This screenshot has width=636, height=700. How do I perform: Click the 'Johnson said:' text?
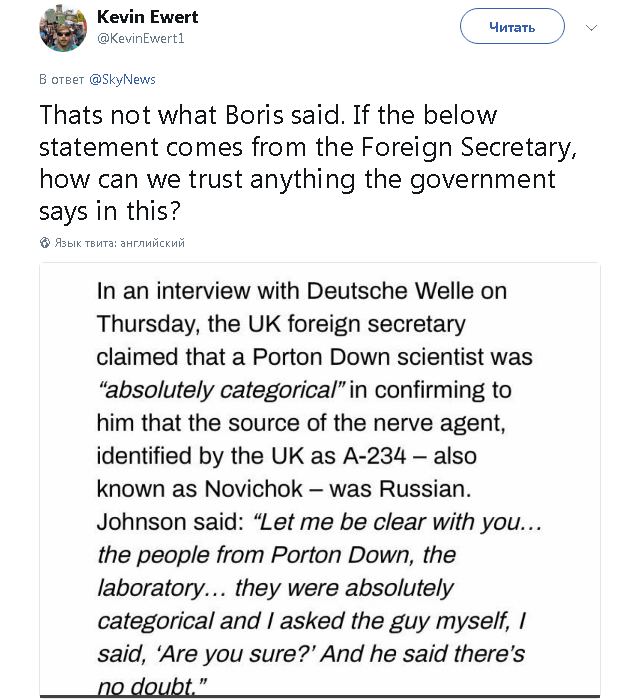click(x=169, y=521)
